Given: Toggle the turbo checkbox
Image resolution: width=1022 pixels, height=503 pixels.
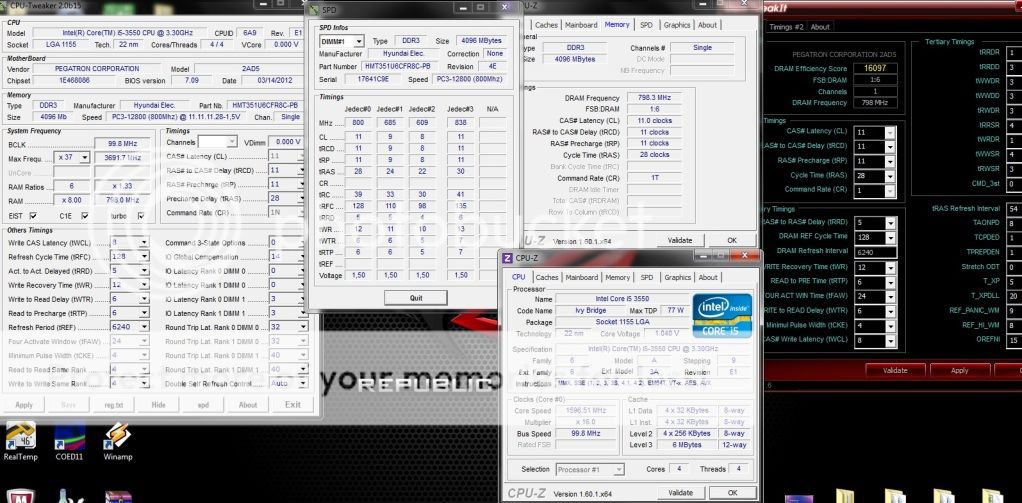Looking at the screenshot, I should coord(141,215).
